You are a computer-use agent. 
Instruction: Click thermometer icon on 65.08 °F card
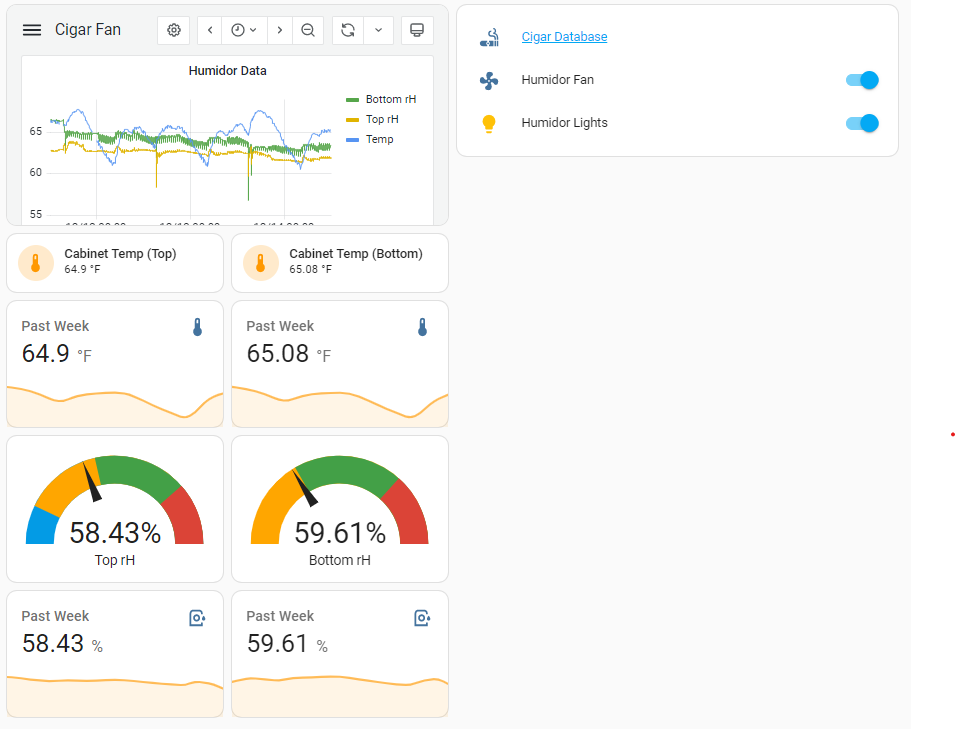click(x=423, y=327)
